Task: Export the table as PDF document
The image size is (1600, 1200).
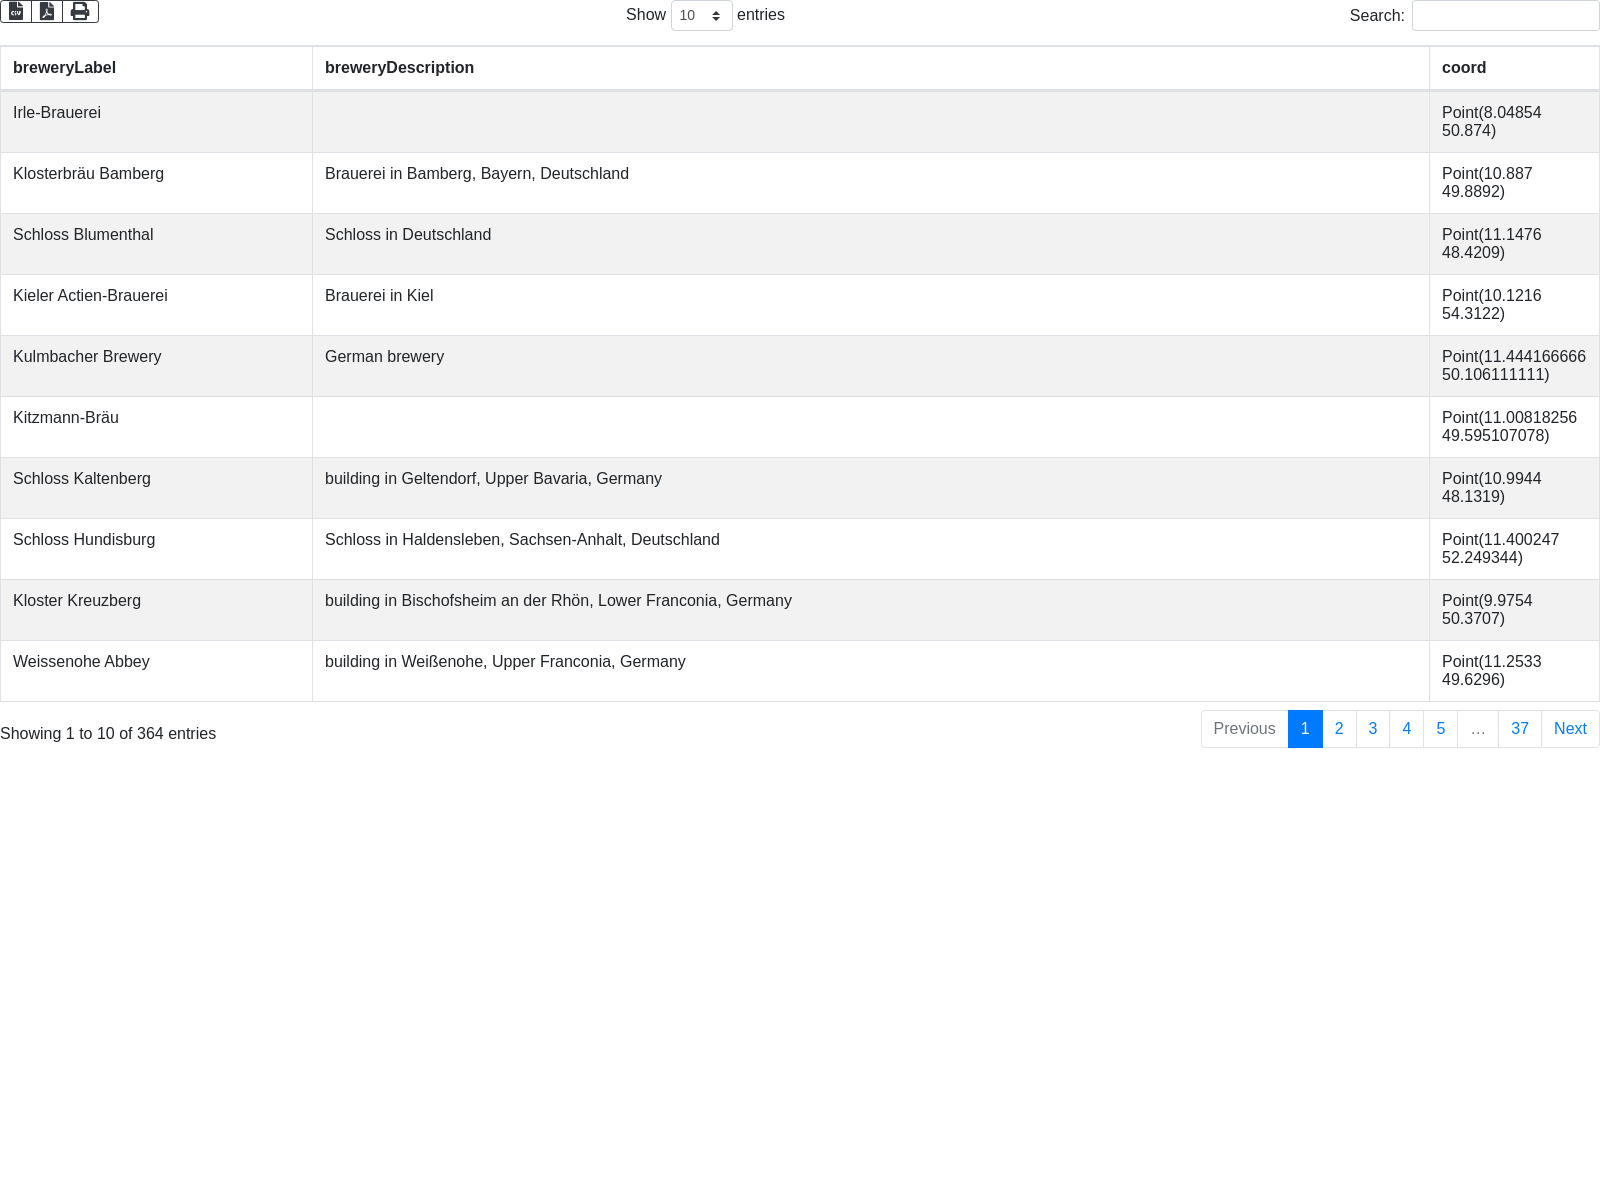Action: pos(47,11)
